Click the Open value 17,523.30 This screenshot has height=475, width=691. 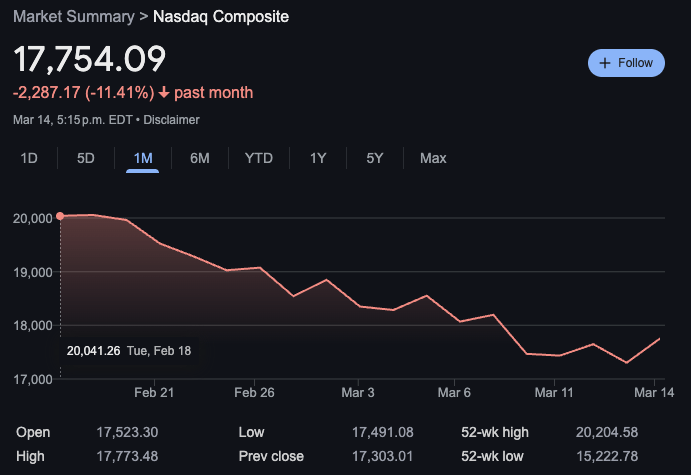pos(127,432)
